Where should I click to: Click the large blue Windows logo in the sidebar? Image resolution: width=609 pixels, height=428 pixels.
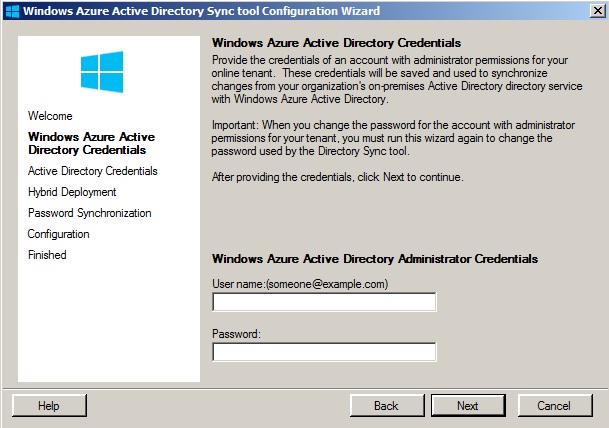tap(102, 72)
